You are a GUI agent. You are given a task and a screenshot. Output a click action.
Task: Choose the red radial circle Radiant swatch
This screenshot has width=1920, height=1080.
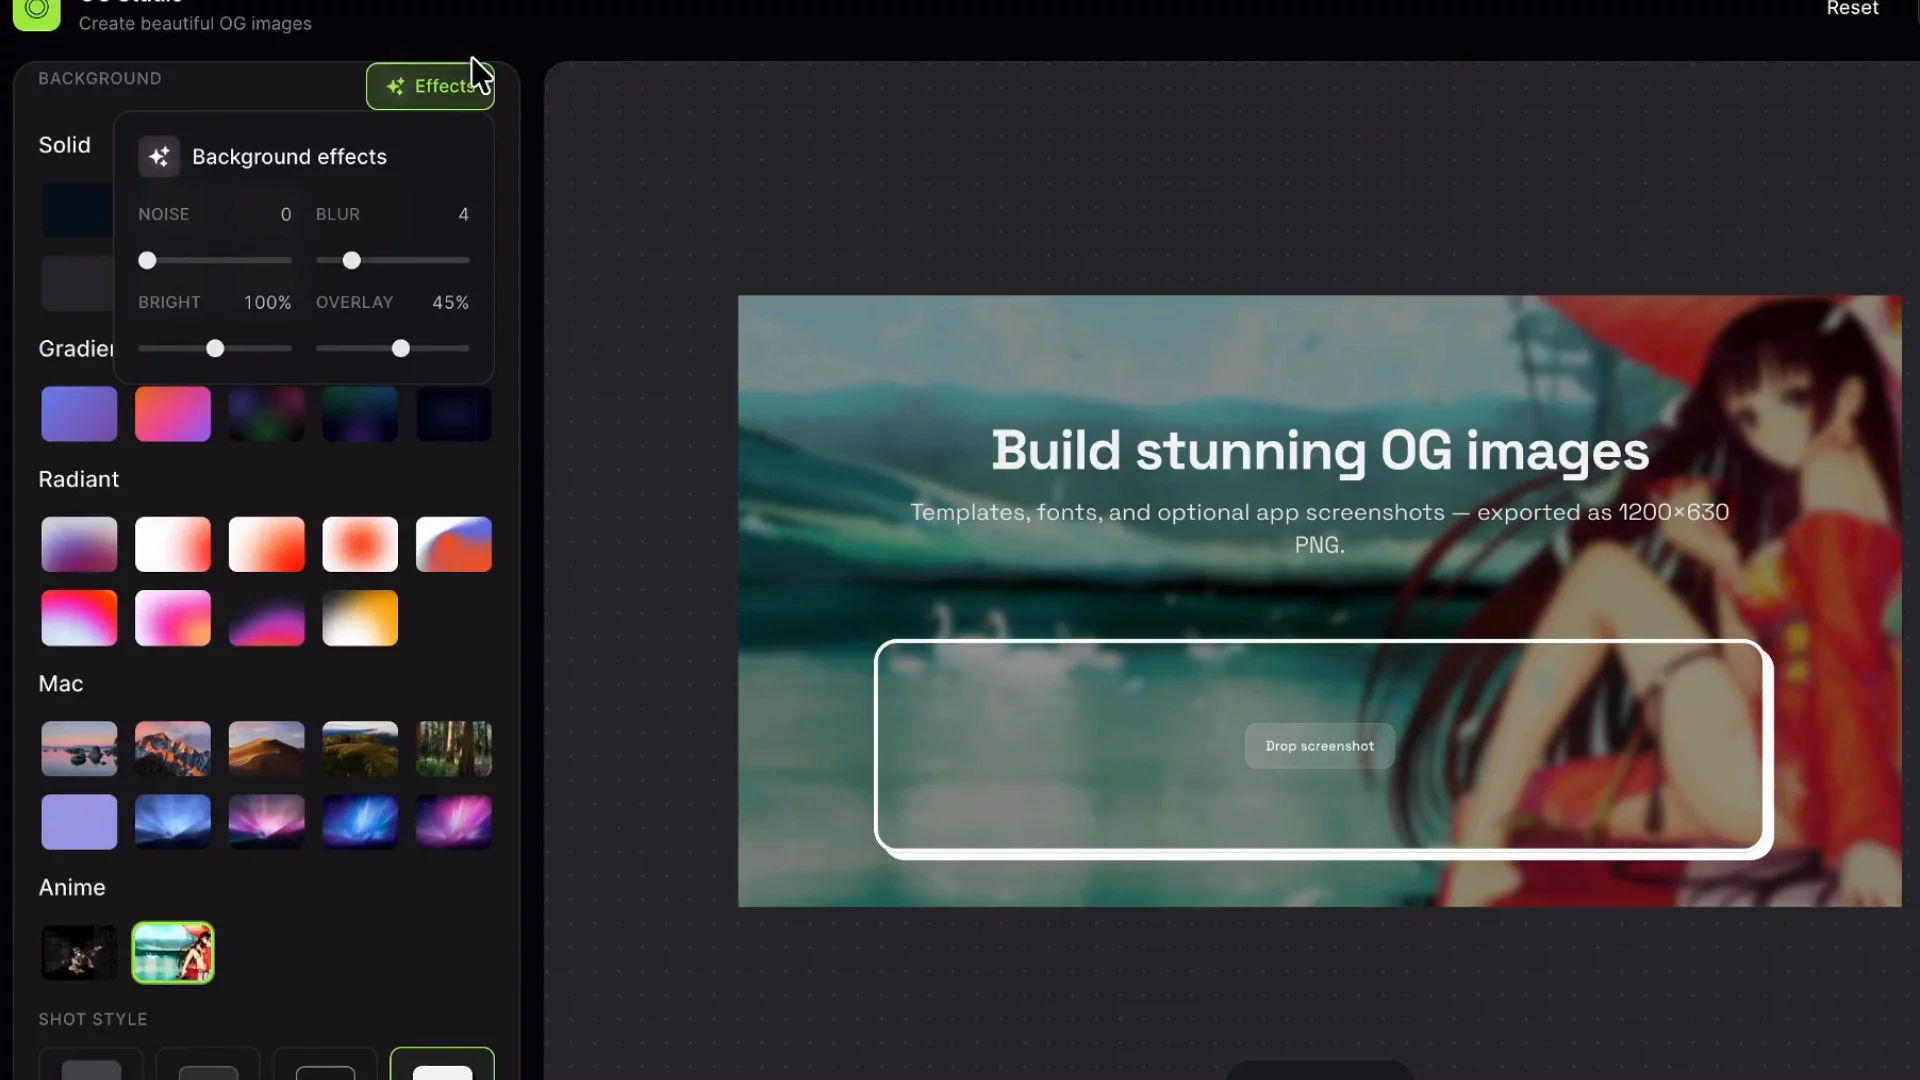360,545
